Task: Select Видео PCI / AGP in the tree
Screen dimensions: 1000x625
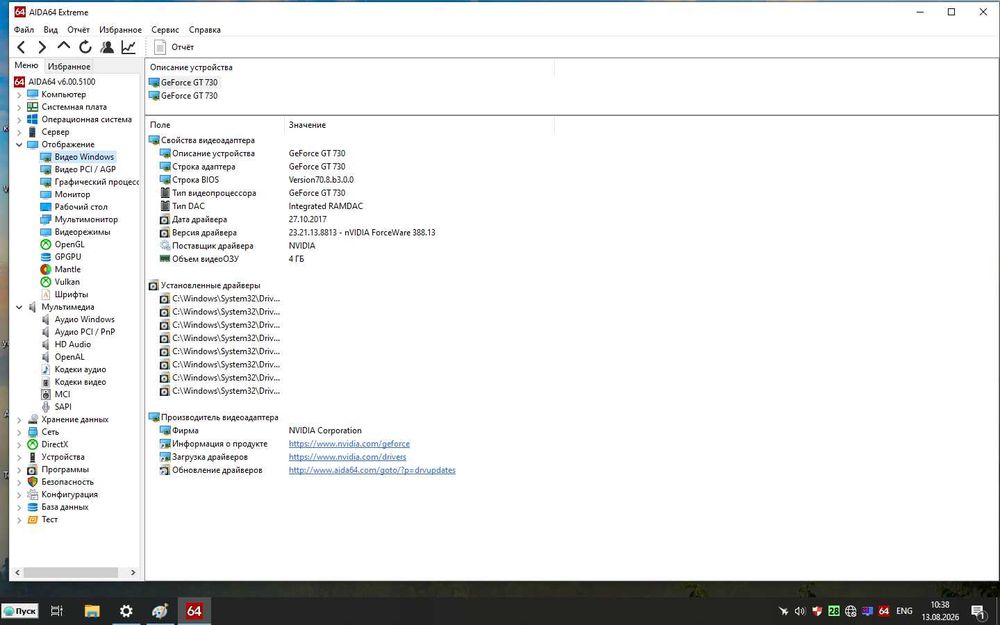Action: [85, 169]
